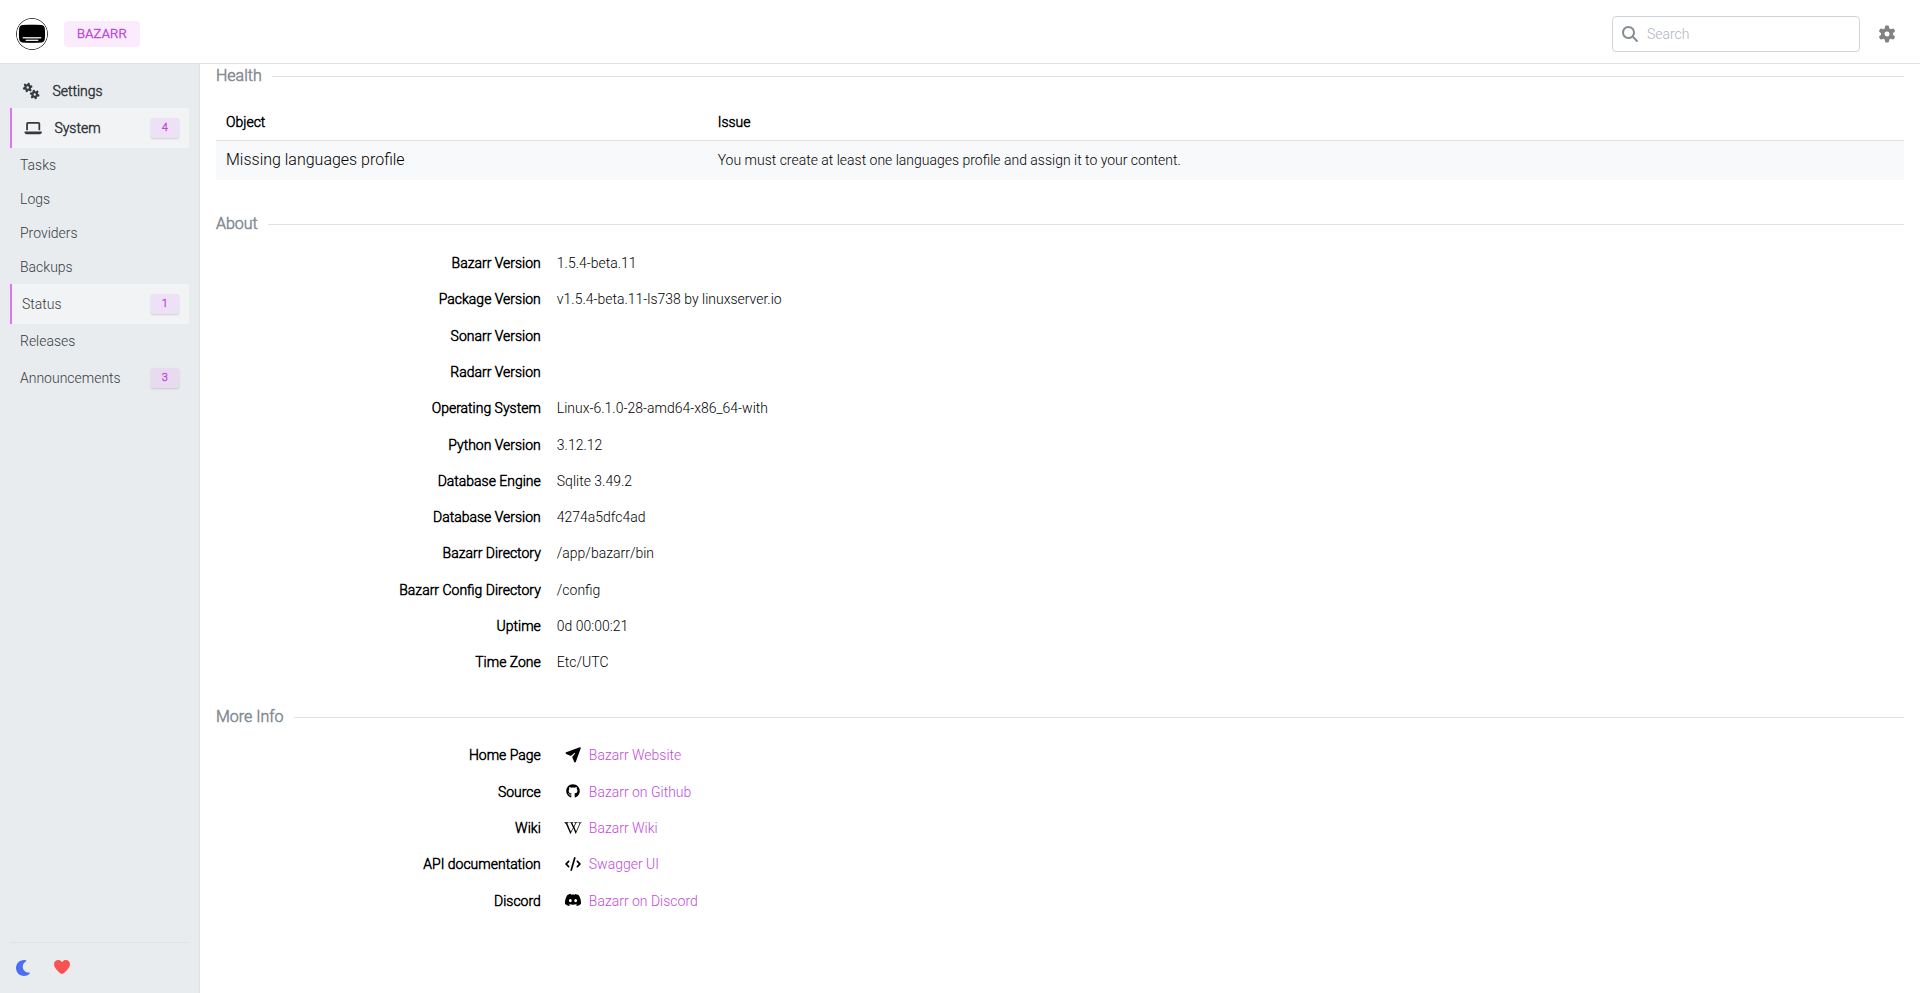Click the GitHub icon next to Source
This screenshot has width=1920, height=993.
click(572, 791)
